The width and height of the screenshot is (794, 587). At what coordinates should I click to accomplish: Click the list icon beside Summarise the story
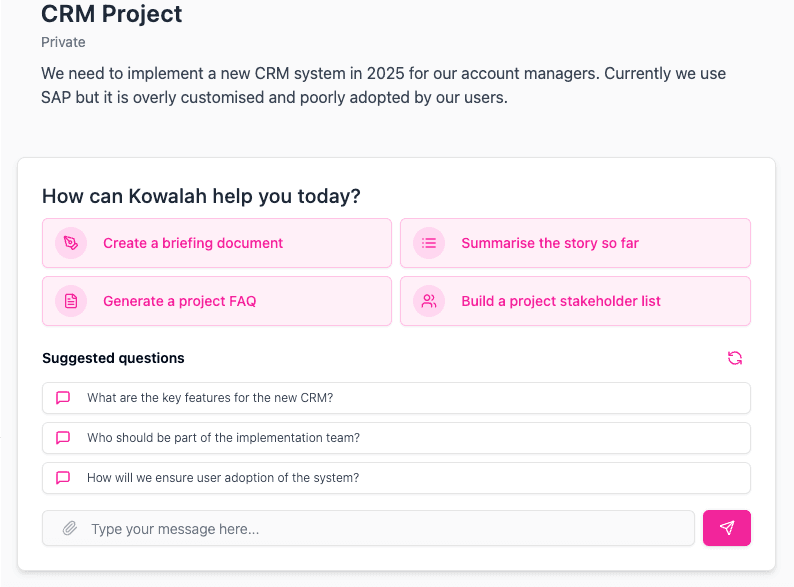coord(429,243)
